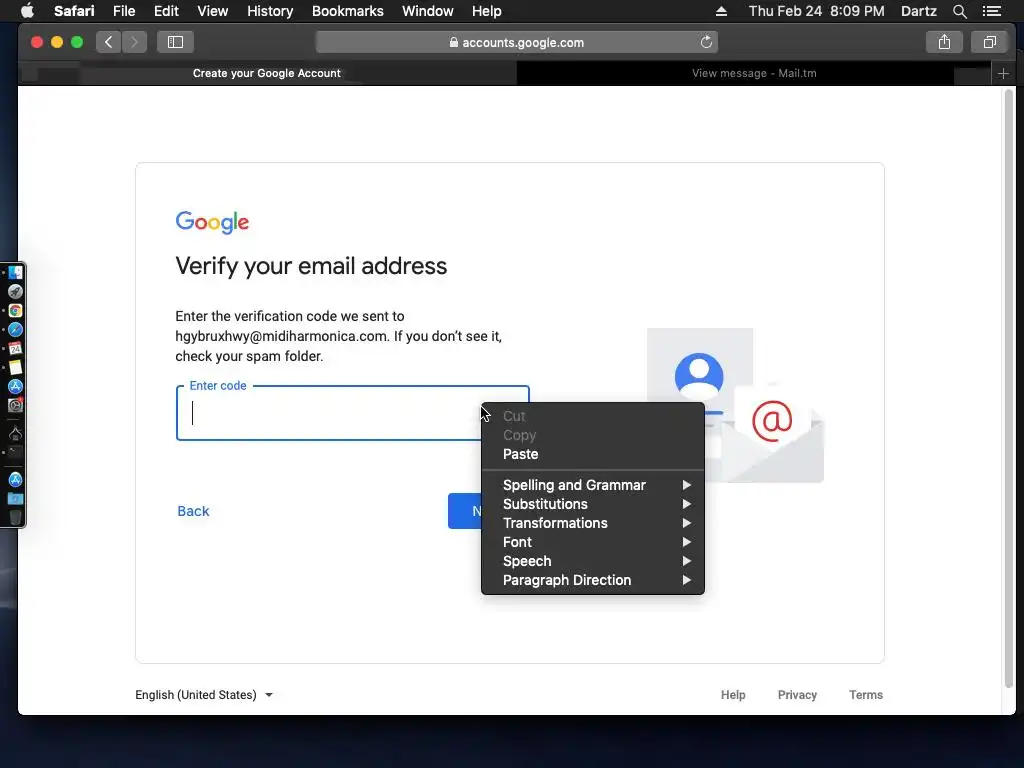The height and width of the screenshot is (768, 1024).
Task: Show all tabs overview button
Action: click(x=989, y=42)
